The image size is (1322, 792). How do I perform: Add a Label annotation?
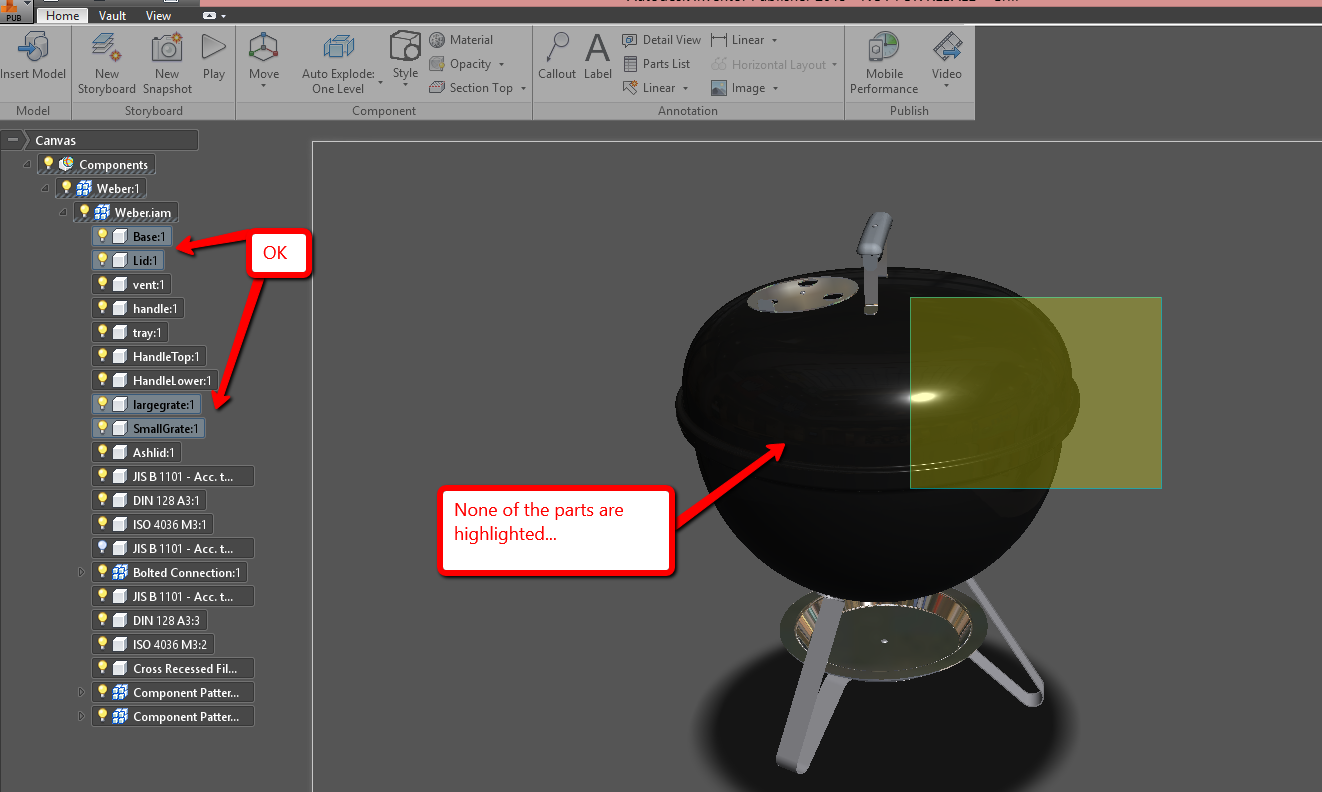click(x=598, y=55)
